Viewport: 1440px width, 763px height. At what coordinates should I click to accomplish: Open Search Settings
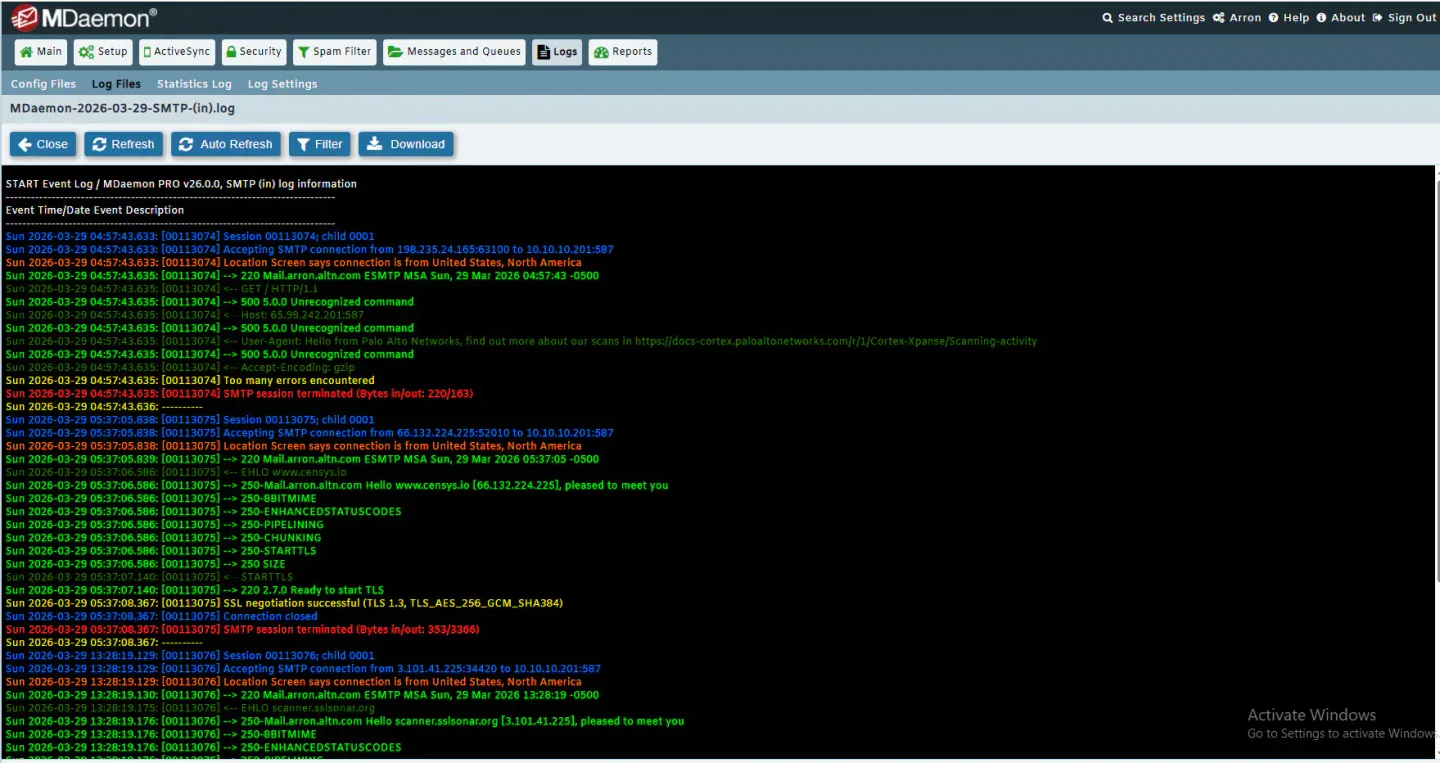tap(1153, 18)
